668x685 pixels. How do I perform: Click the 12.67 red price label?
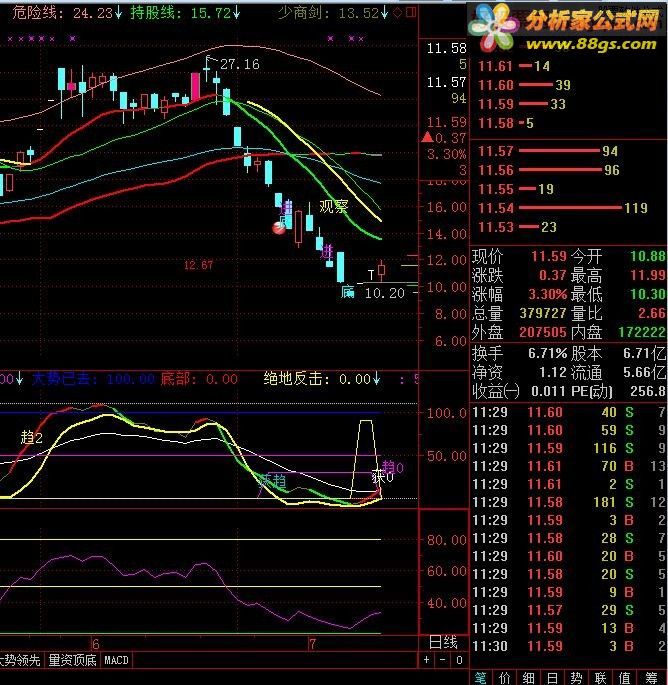[198, 265]
